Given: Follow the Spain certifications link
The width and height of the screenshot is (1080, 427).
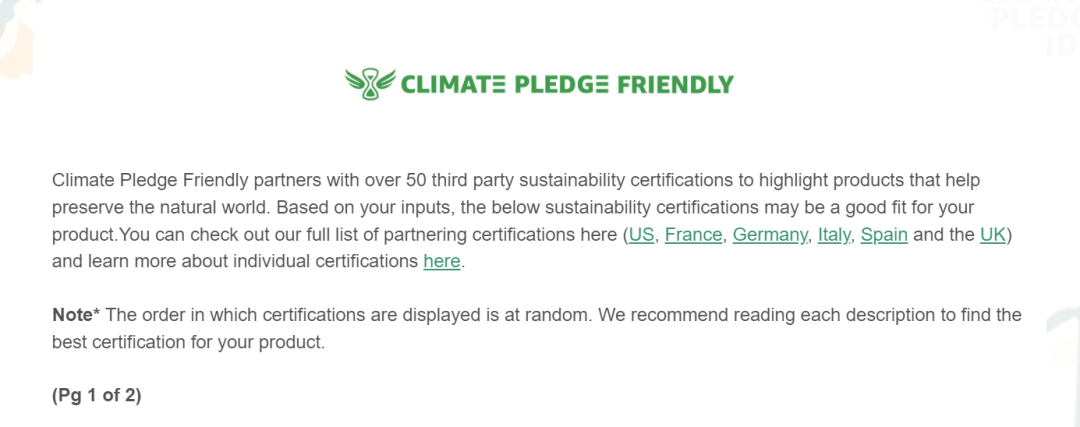Looking at the screenshot, I should tap(884, 235).
